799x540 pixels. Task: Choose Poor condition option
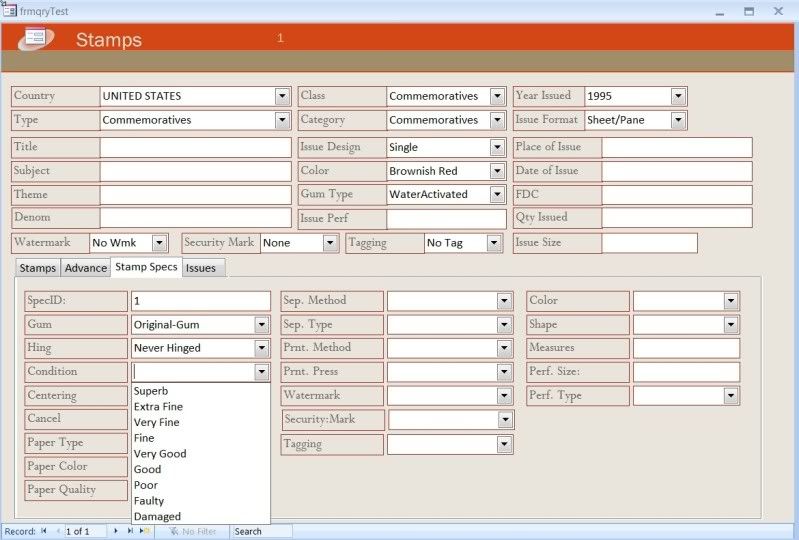tap(201, 485)
